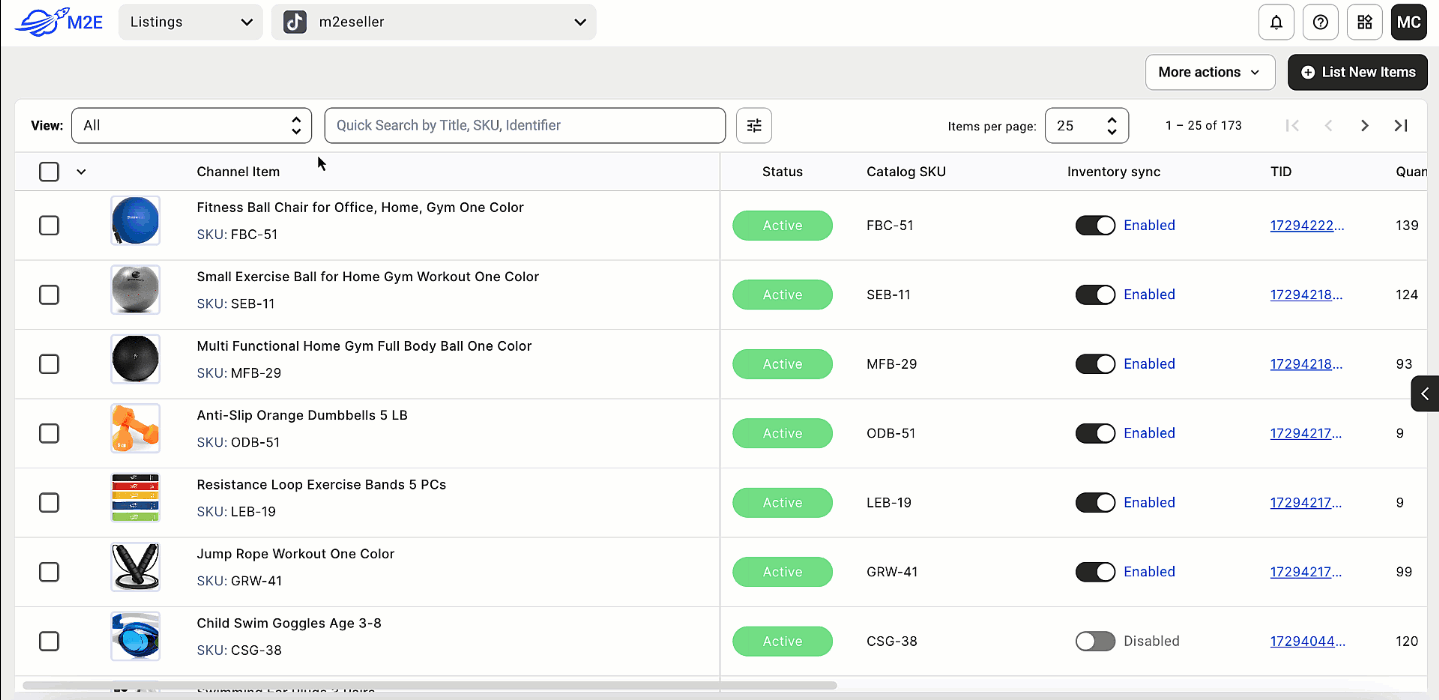Open the apps grid icon
Viewport: 1439px width, 700px height.
click(x=1364, y=22)
